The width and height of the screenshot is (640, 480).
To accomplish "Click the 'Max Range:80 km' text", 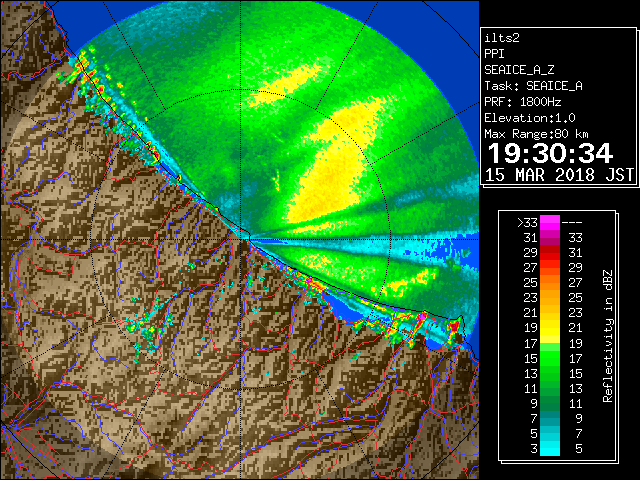I will [x=536, y=134].
